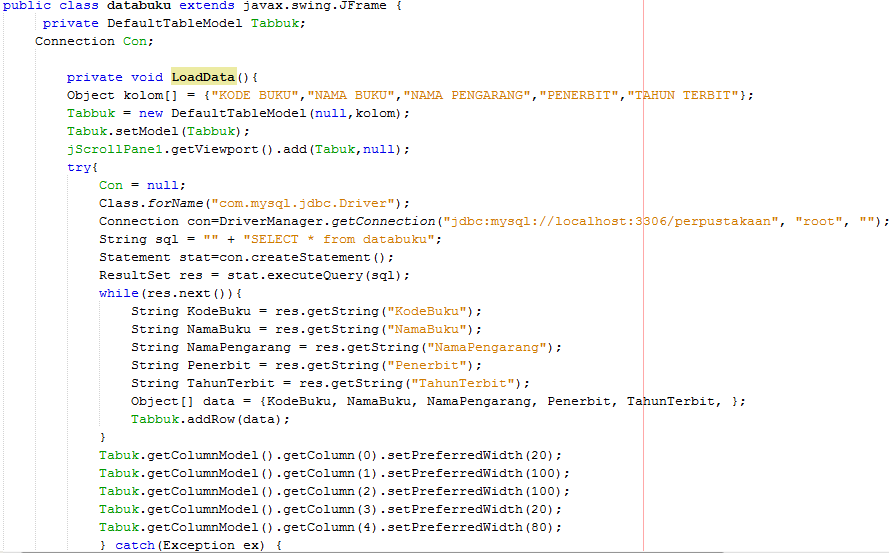
Task: Click the jdbc:mysql://localhost:3306/perpustakaan URL string
Action: 611,222
